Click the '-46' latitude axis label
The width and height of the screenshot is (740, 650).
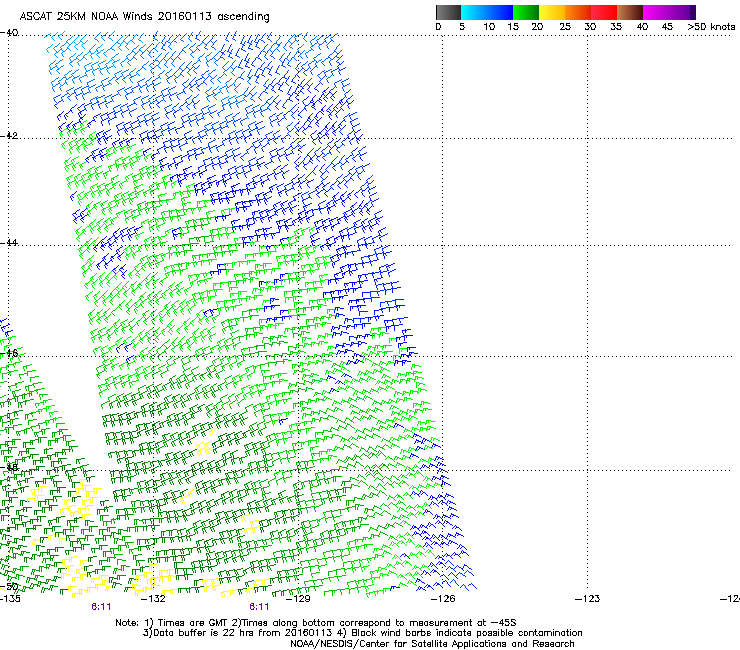click(x=9, y=353)
